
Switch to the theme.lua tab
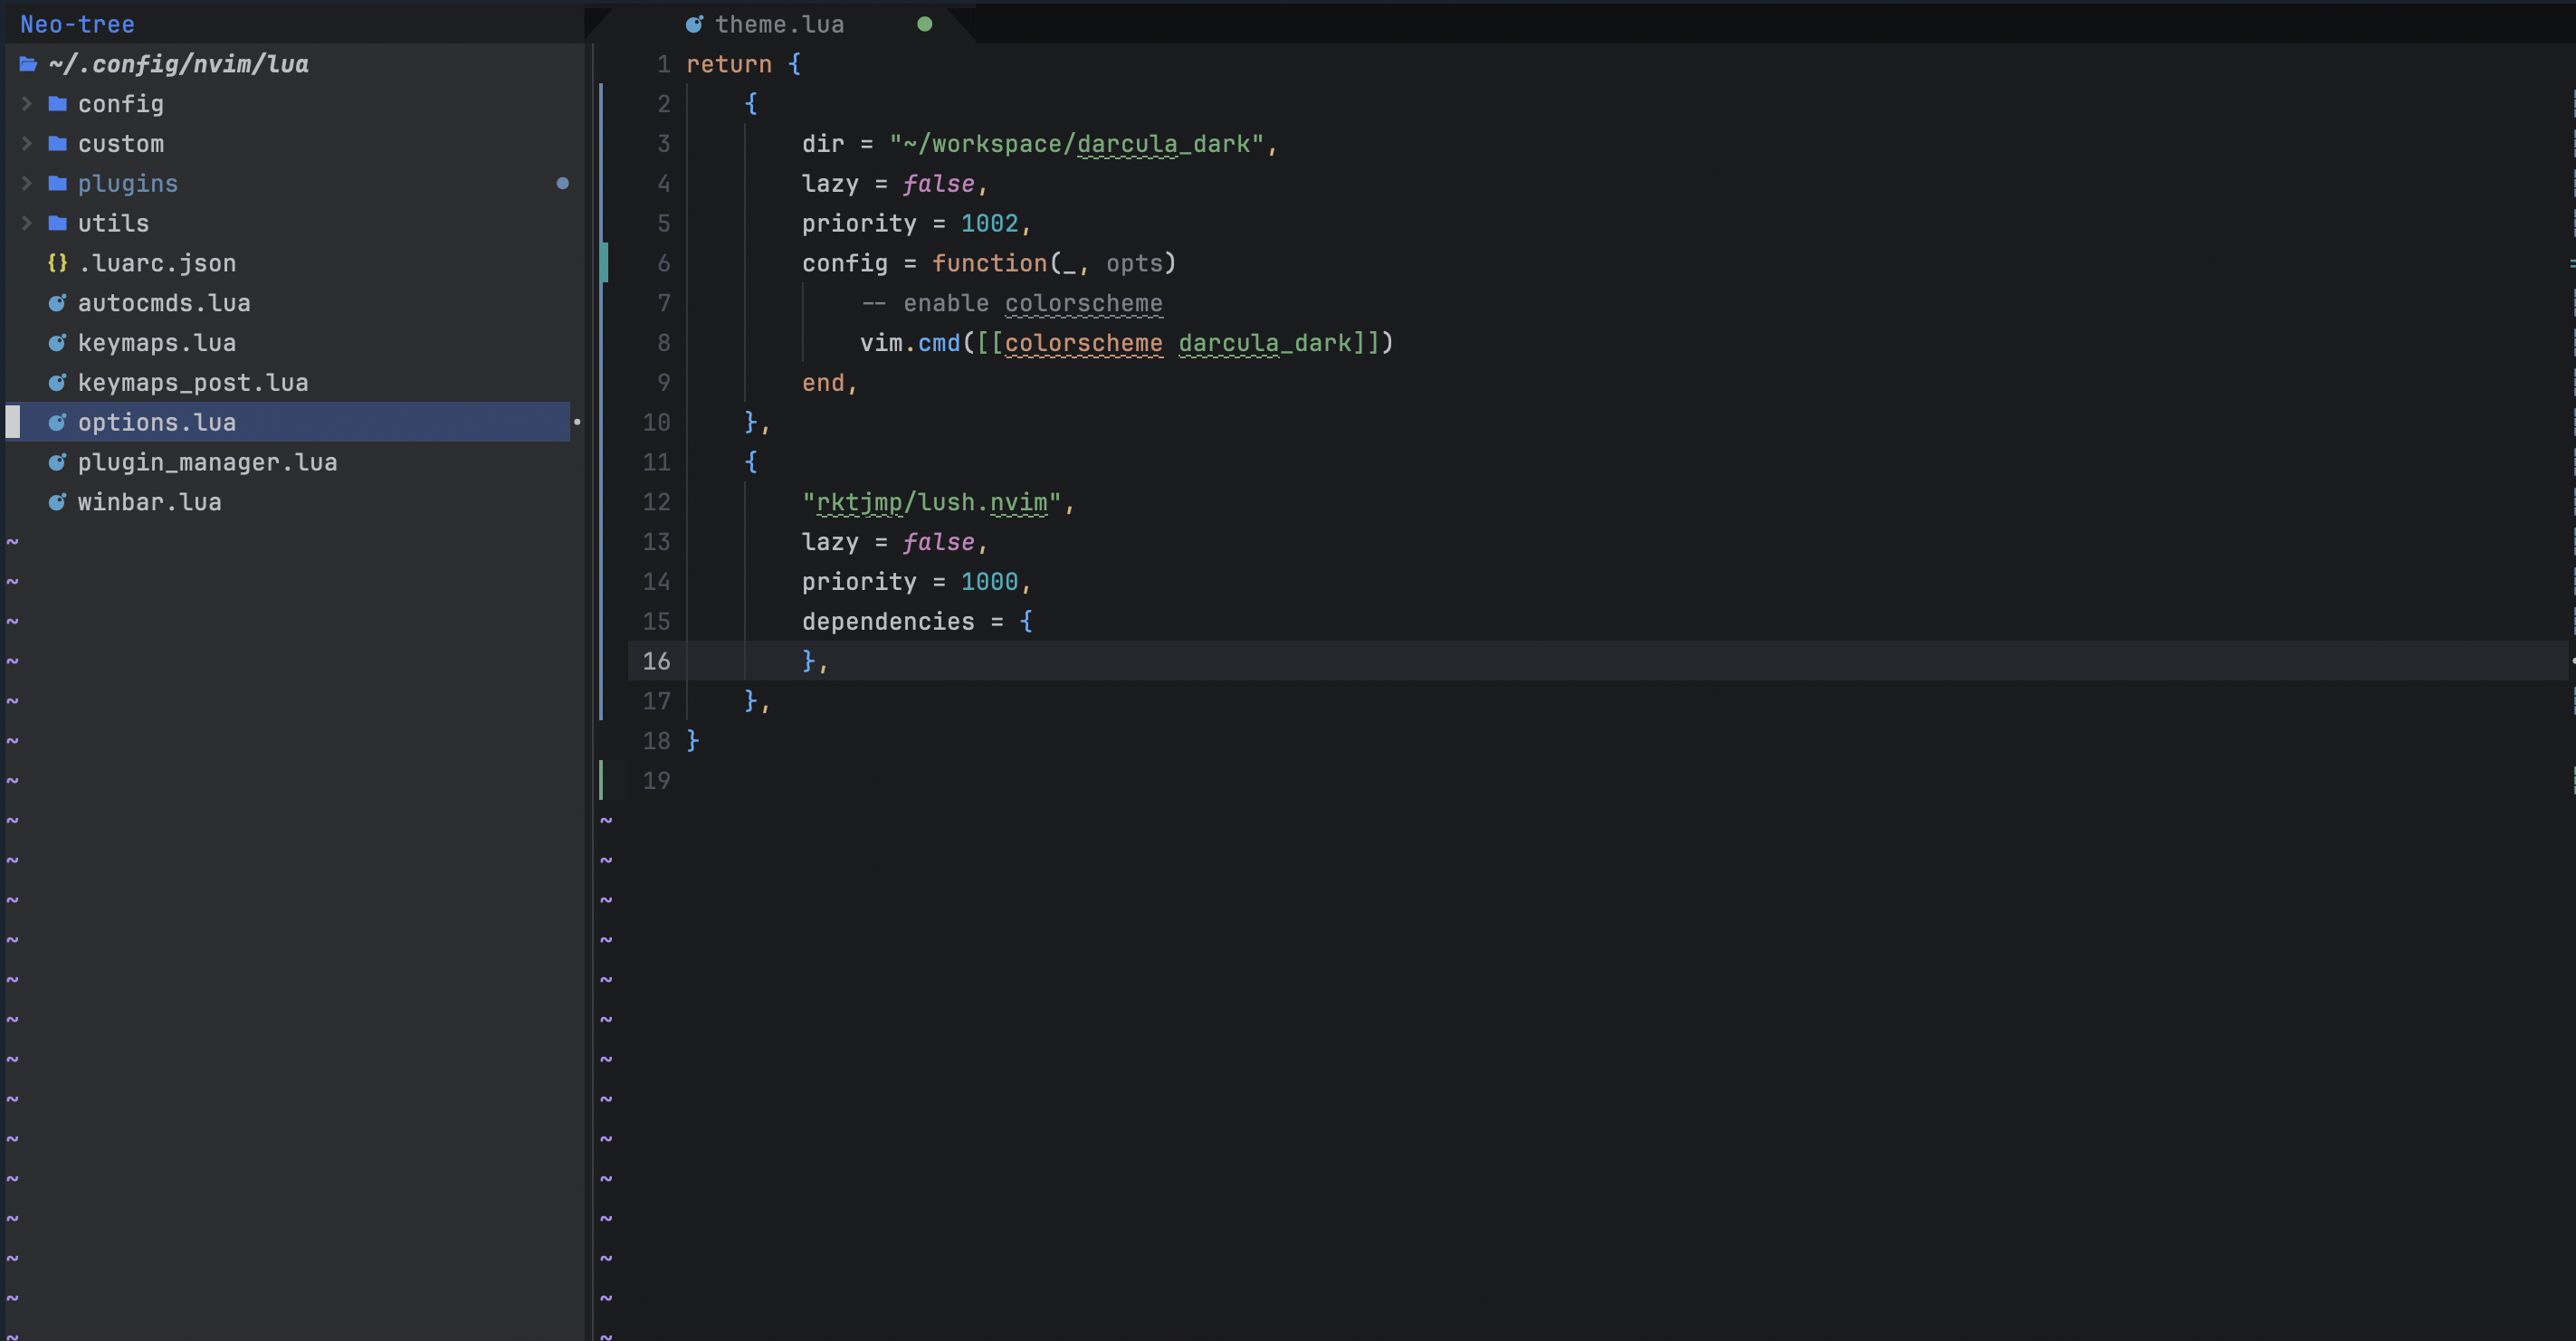779,24
